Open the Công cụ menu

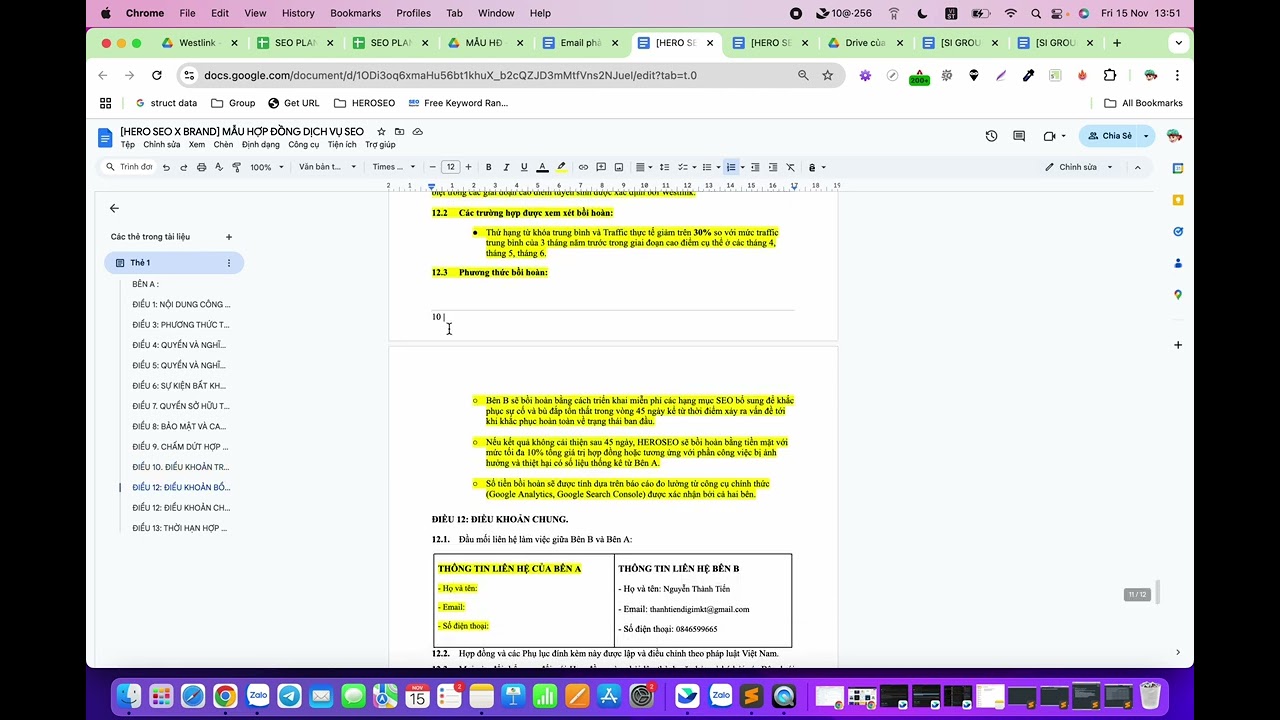tap(304, 145)
